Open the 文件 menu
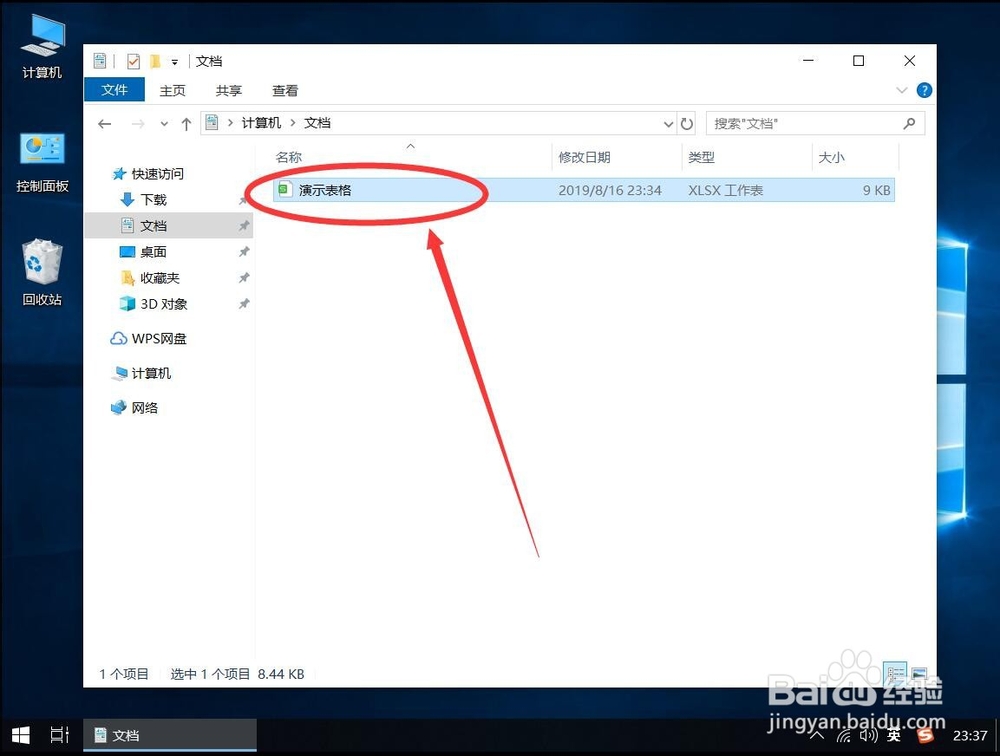Image resolution: width=1000 pixels, height=756 pixels. click(x=114, y=89)
